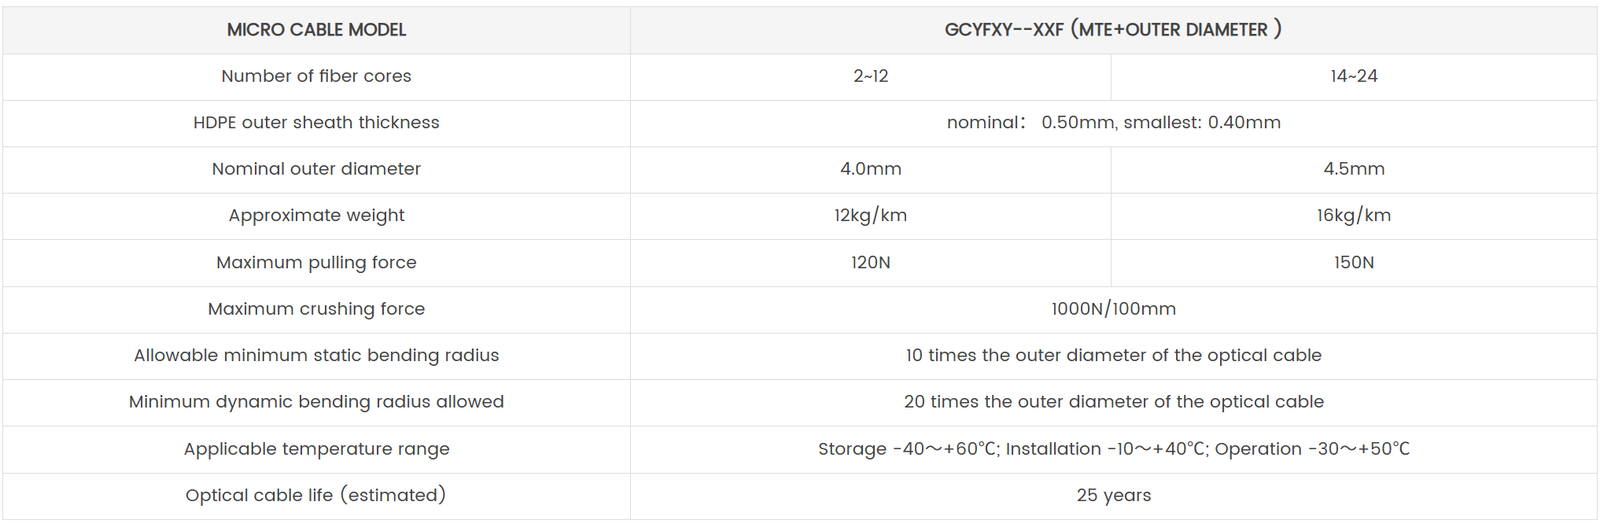Select the static bending radius value text
1600x524 pixels.
pos(1113,355)
